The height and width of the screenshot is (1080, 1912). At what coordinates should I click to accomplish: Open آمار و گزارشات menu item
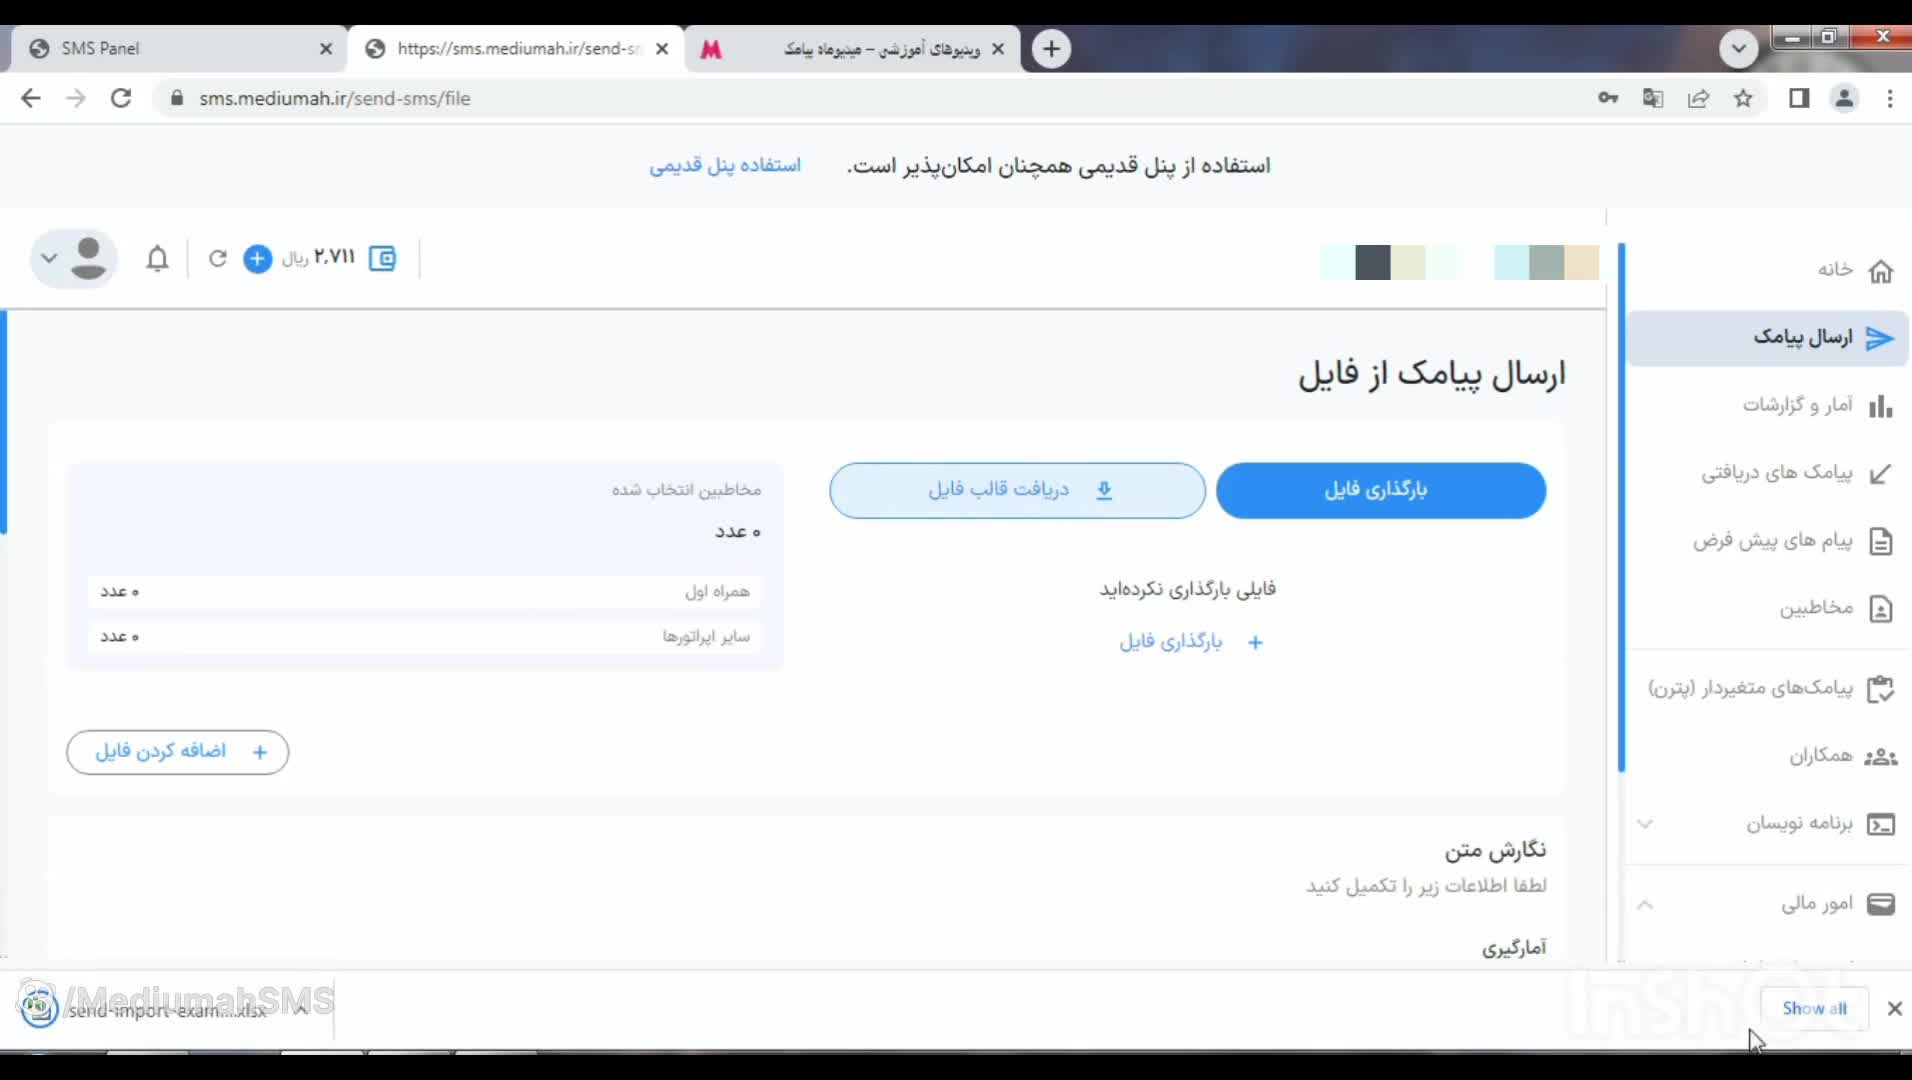[1798, 405]
